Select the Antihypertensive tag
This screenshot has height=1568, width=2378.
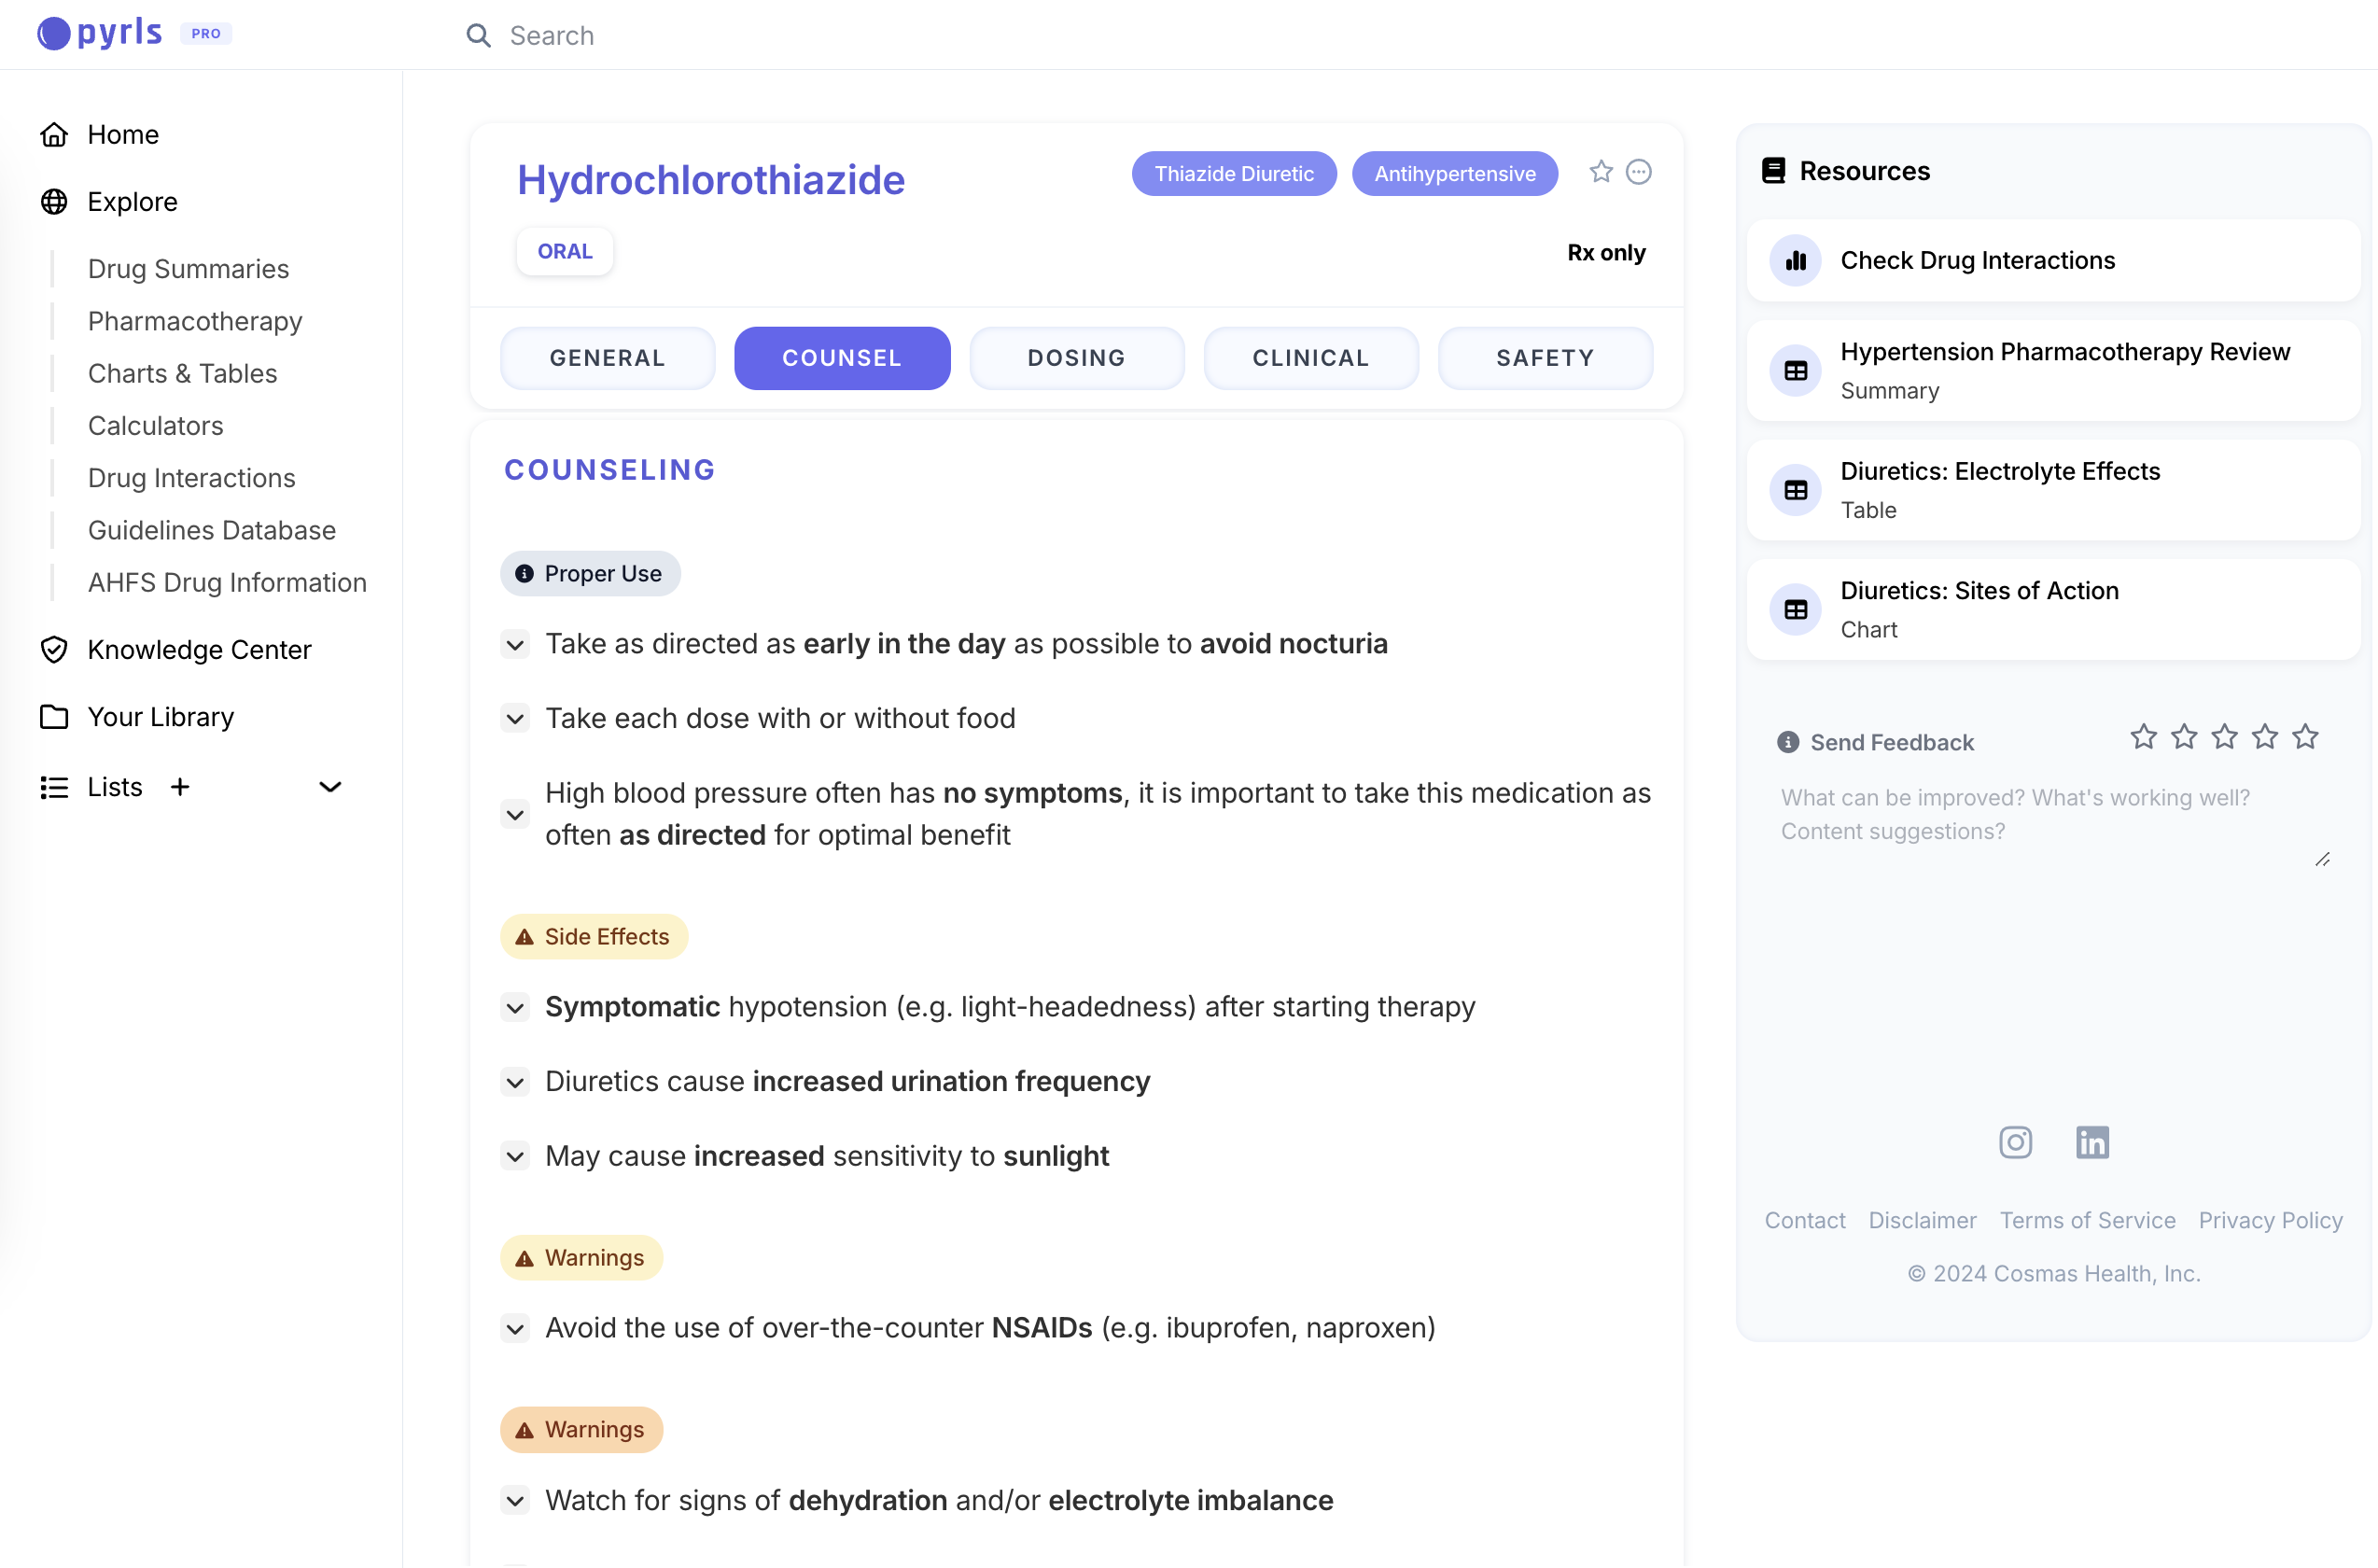(1454, 174)
